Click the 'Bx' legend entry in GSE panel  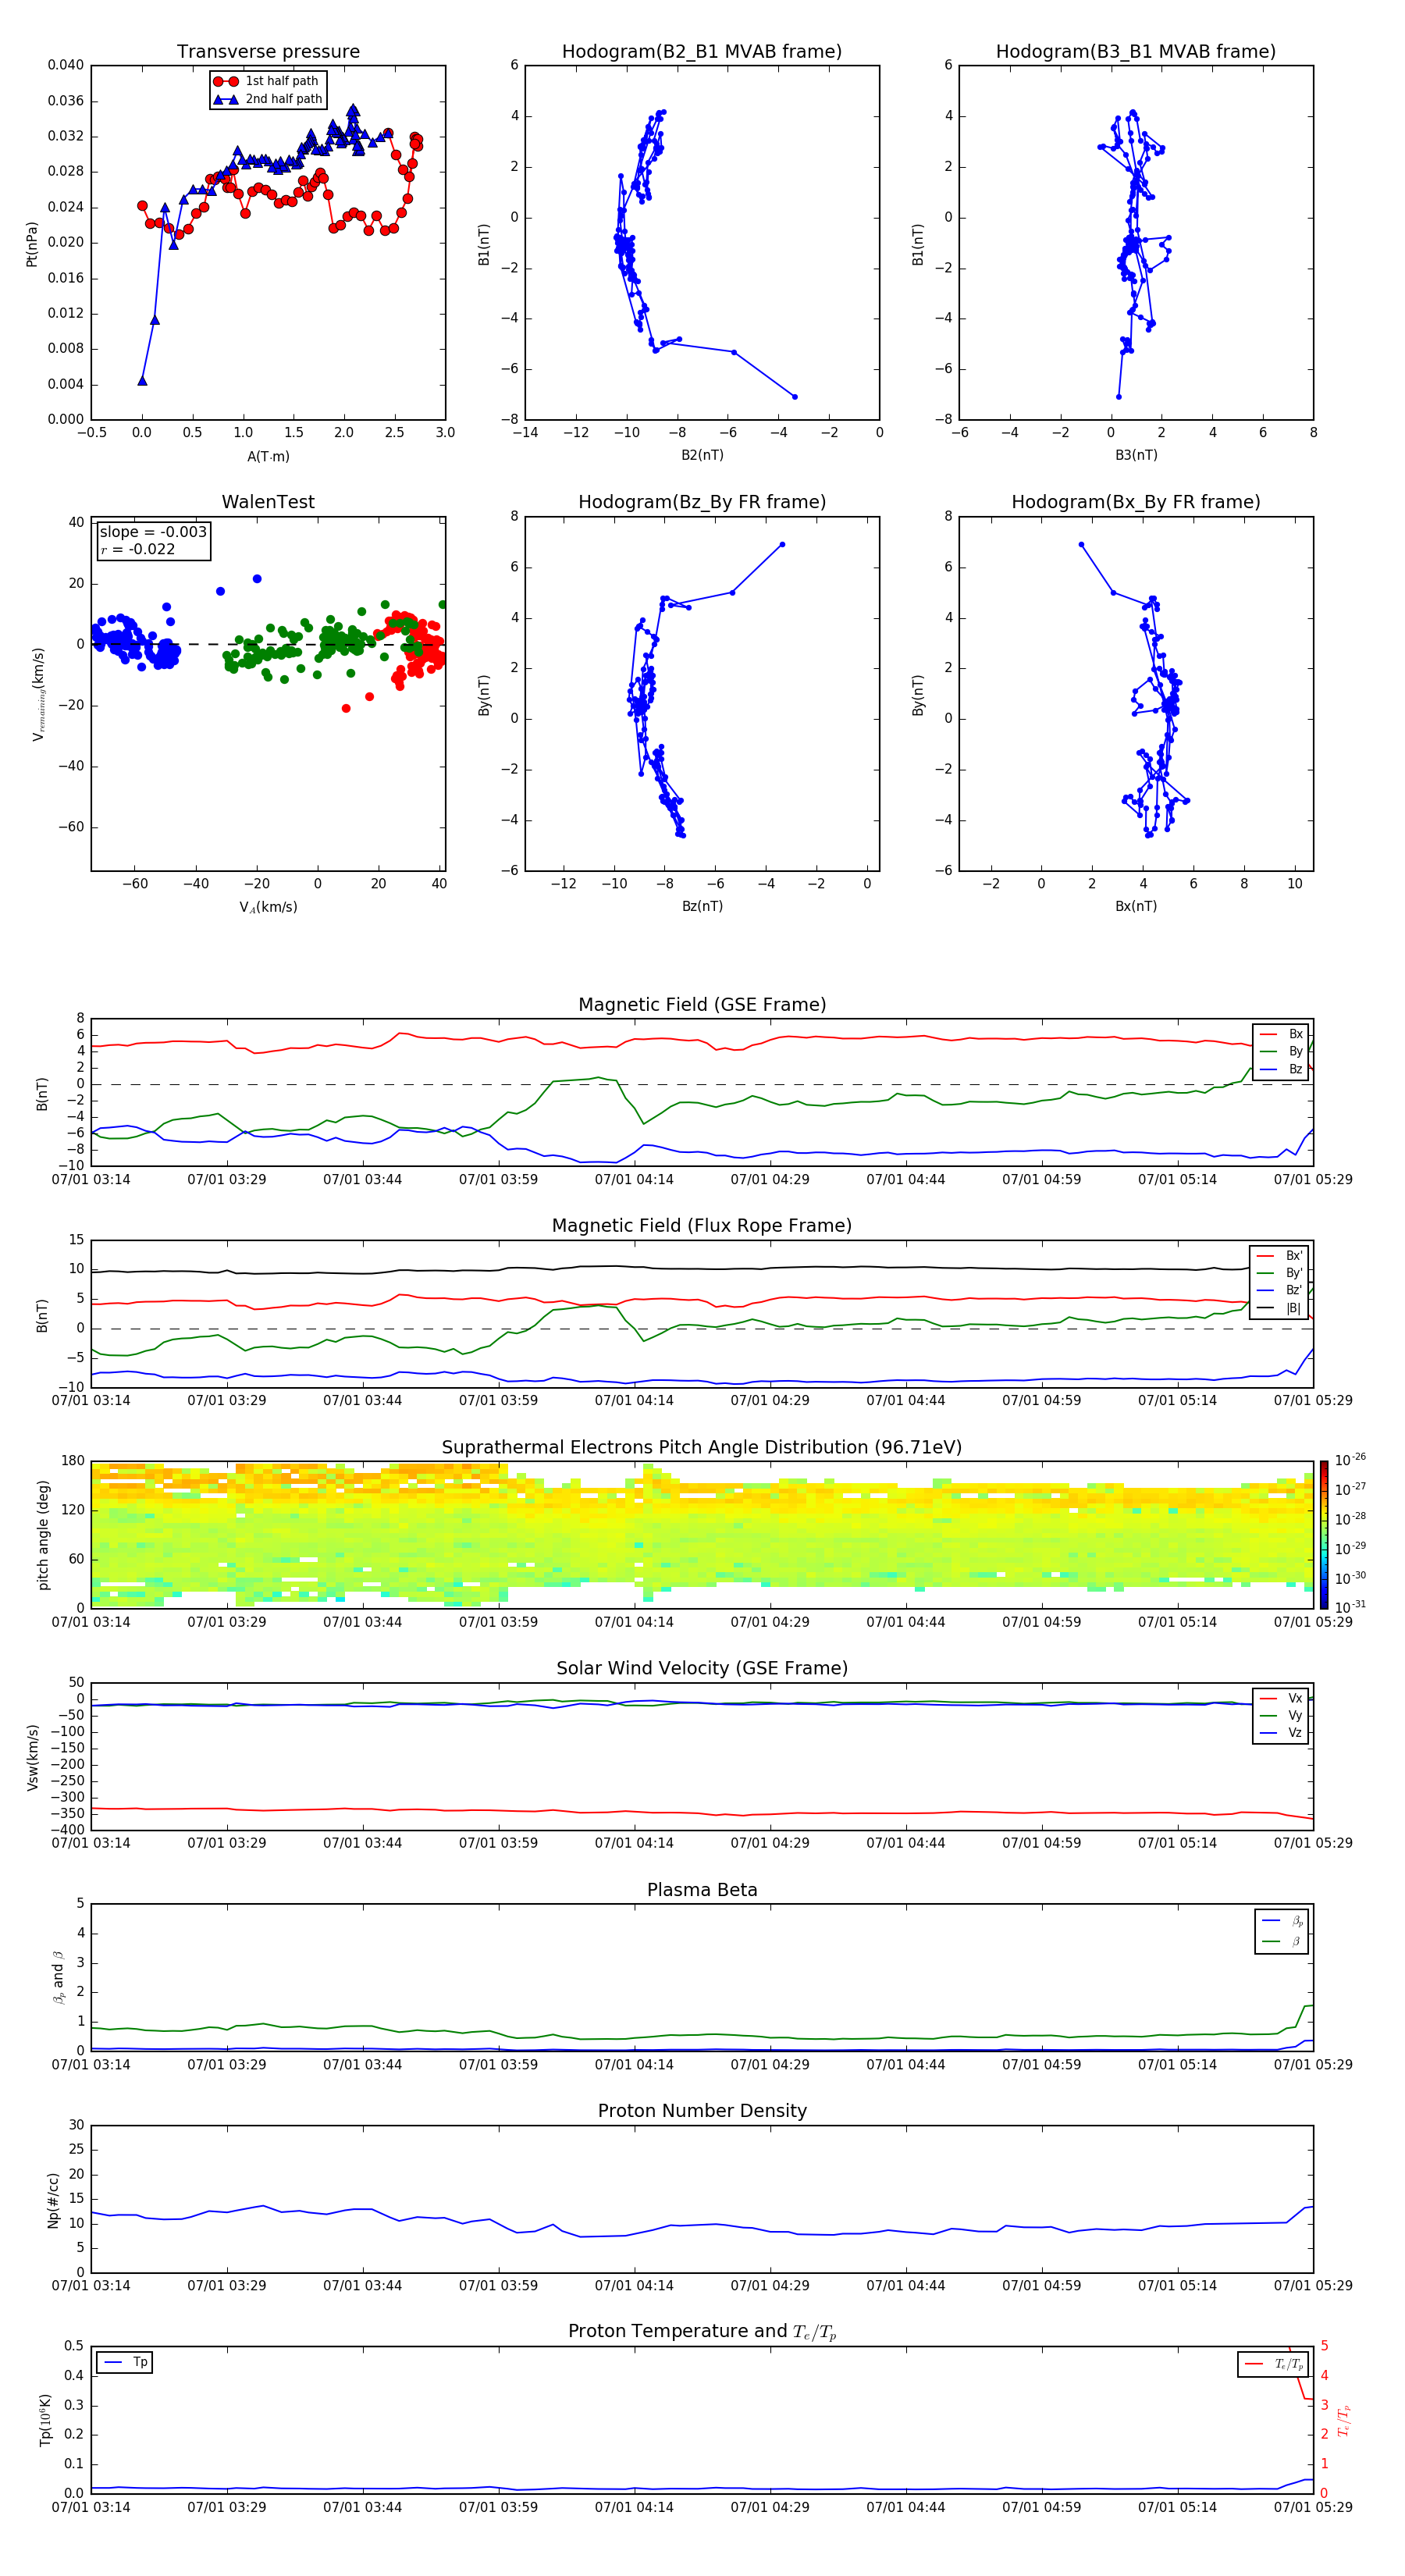click(x=1281, y=1034)
